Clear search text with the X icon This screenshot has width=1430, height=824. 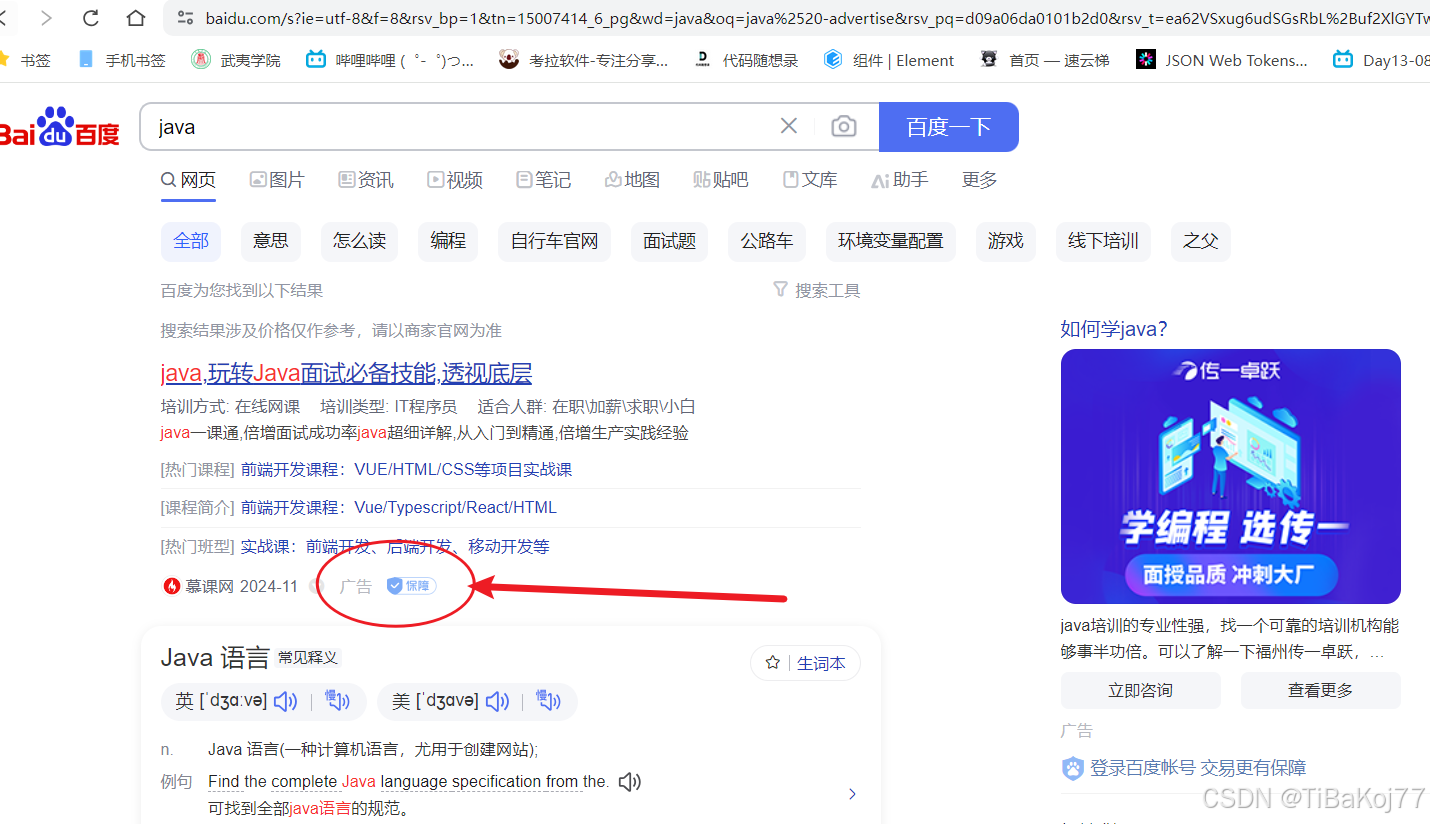pyautogui.click(x=789, y=126)
